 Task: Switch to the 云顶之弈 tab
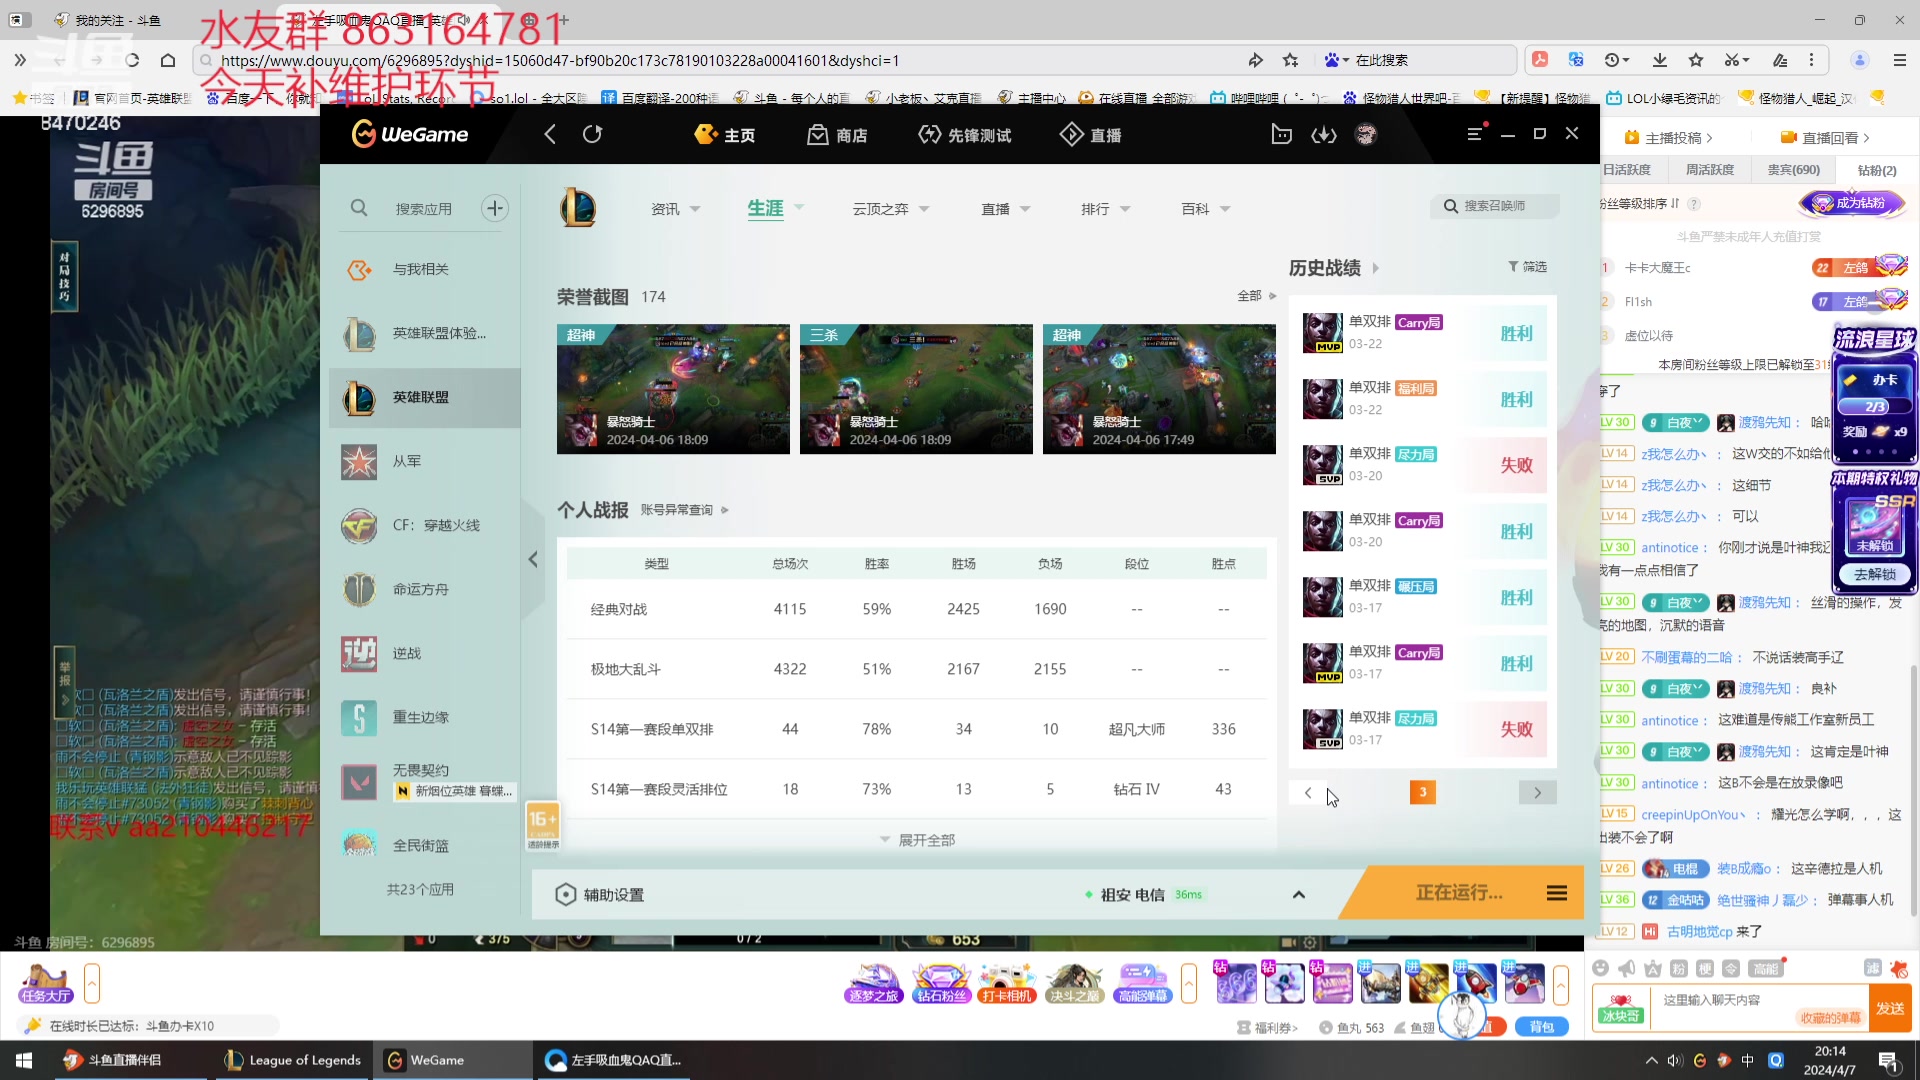tap(881, 208)
